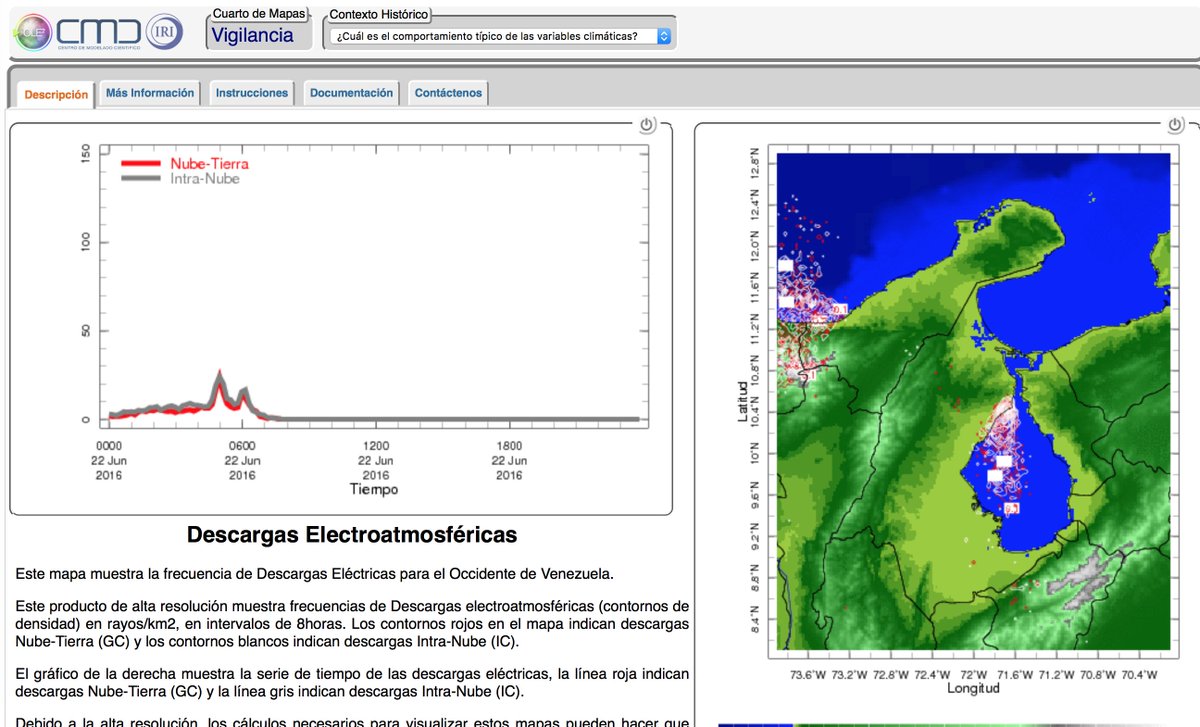Click the Longitud axis label on map
This screenshot has width=1200, height=727.
[x=974, y=688]
